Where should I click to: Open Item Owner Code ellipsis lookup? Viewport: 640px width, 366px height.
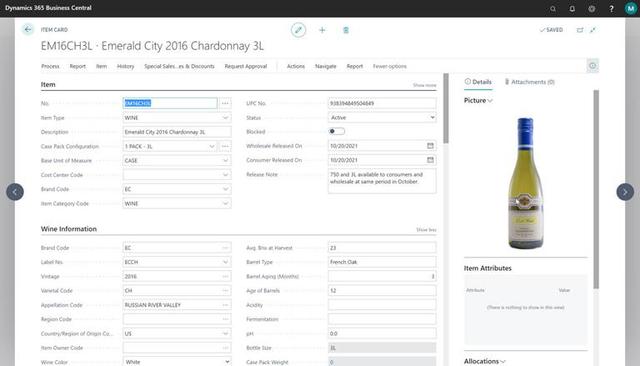225,348
